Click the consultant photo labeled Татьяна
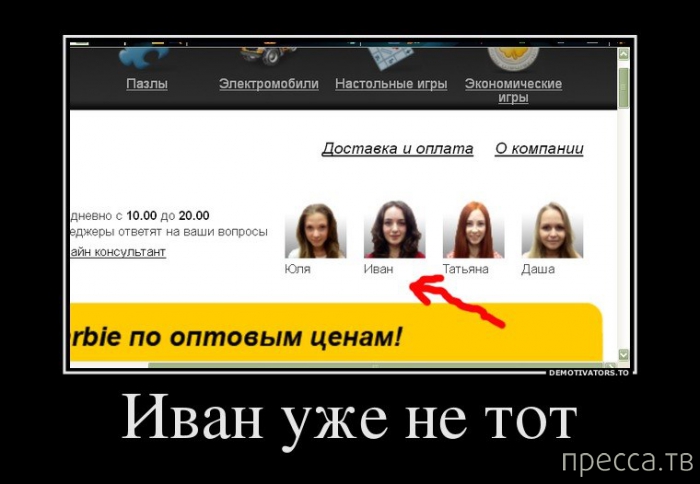 point(473,230)
